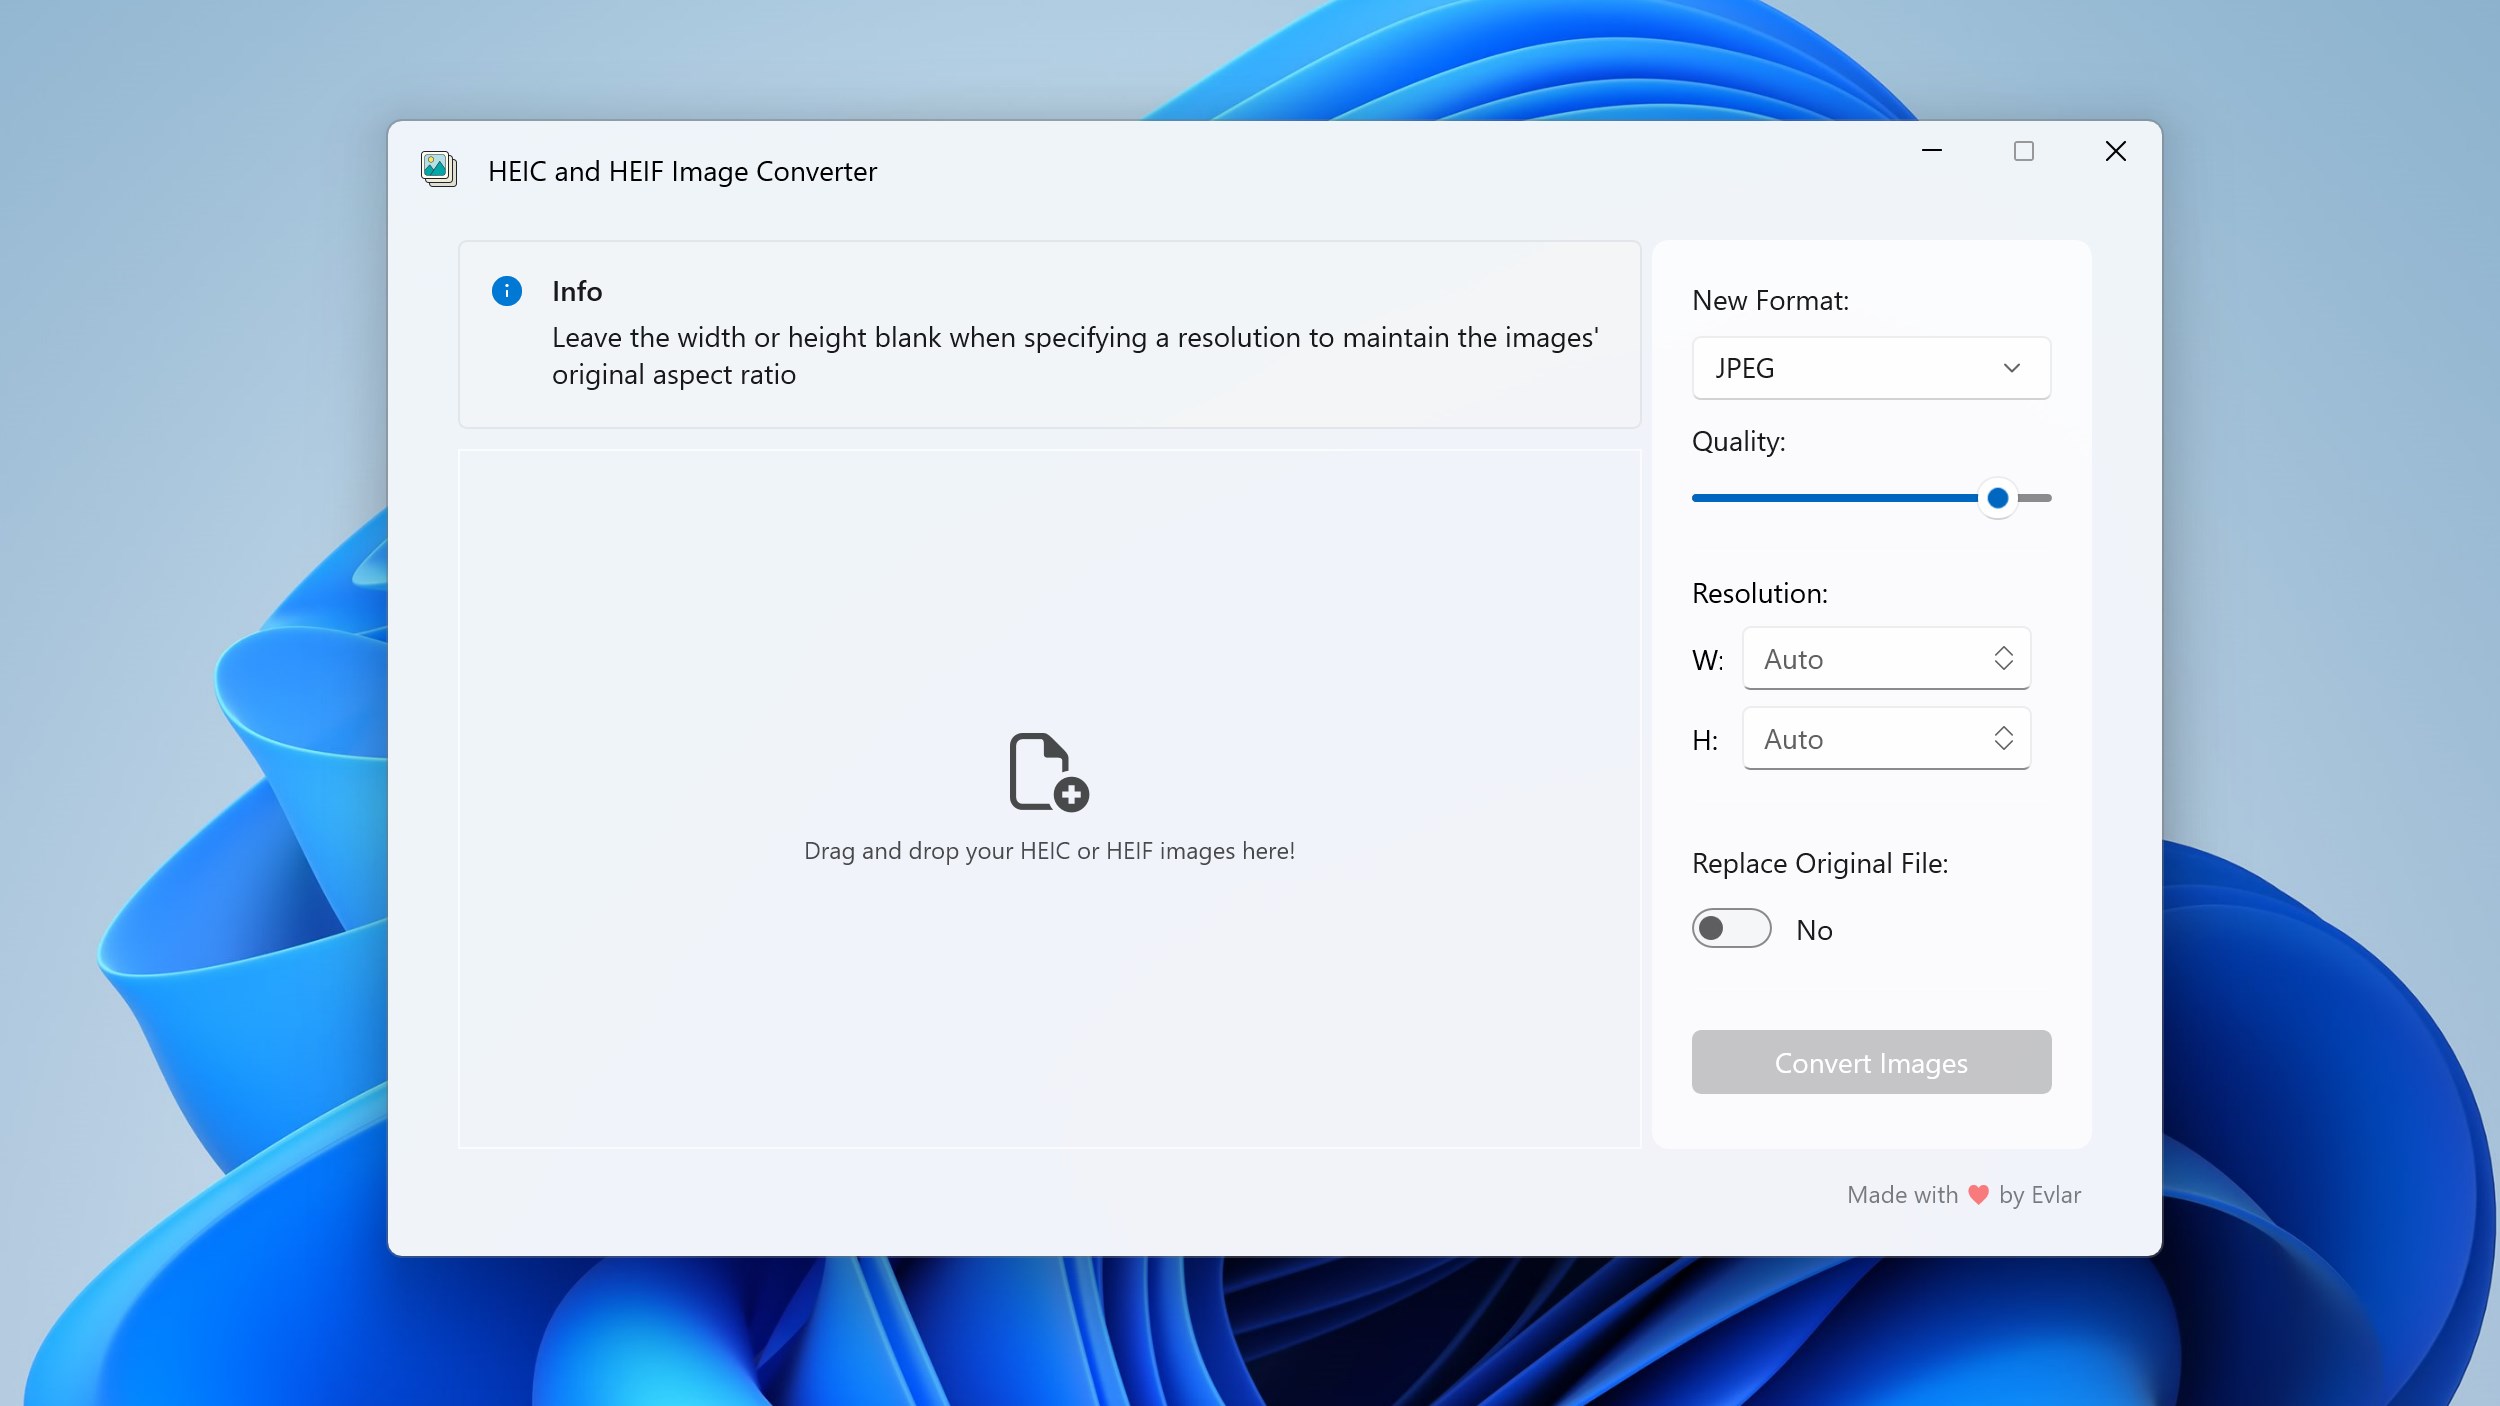Click the gray end of Quality slider track
The width and height of the screenshot is (2500, 1406).
(2037, 498)
